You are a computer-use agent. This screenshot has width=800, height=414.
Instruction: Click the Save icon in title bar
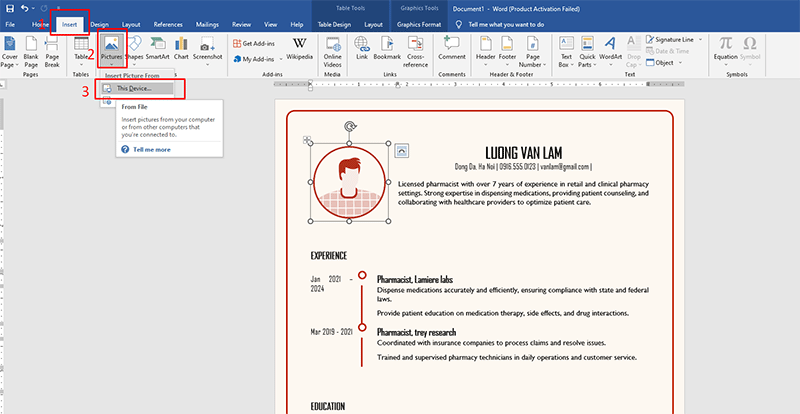[x=10, y=9]
